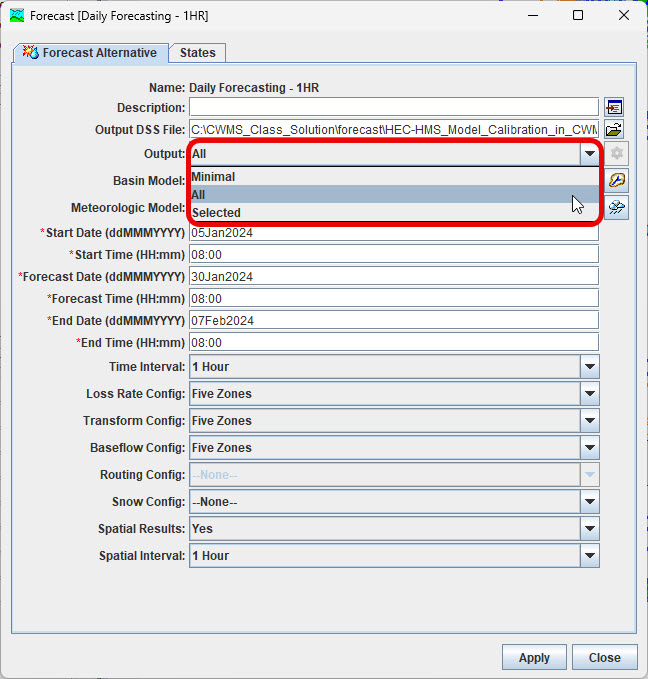Expand the Time Interval dropdown
648x679 pixels.
(589, 367)
